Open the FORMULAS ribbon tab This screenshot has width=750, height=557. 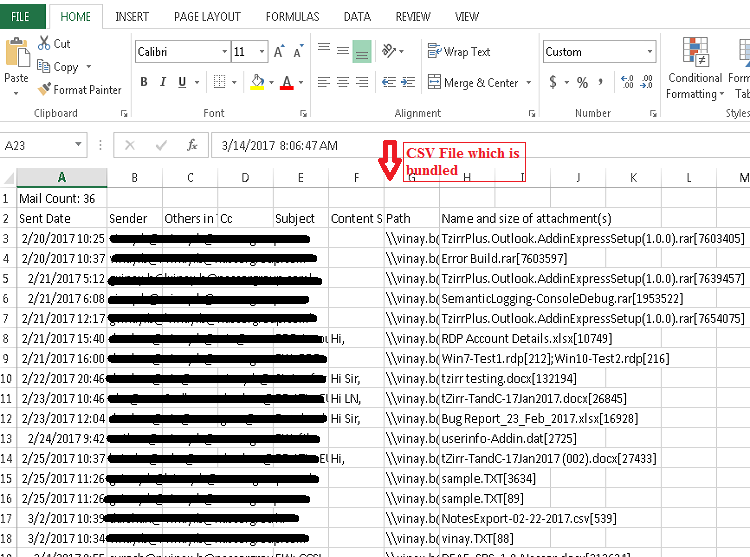pyautogui.click(x=292, y=17)
